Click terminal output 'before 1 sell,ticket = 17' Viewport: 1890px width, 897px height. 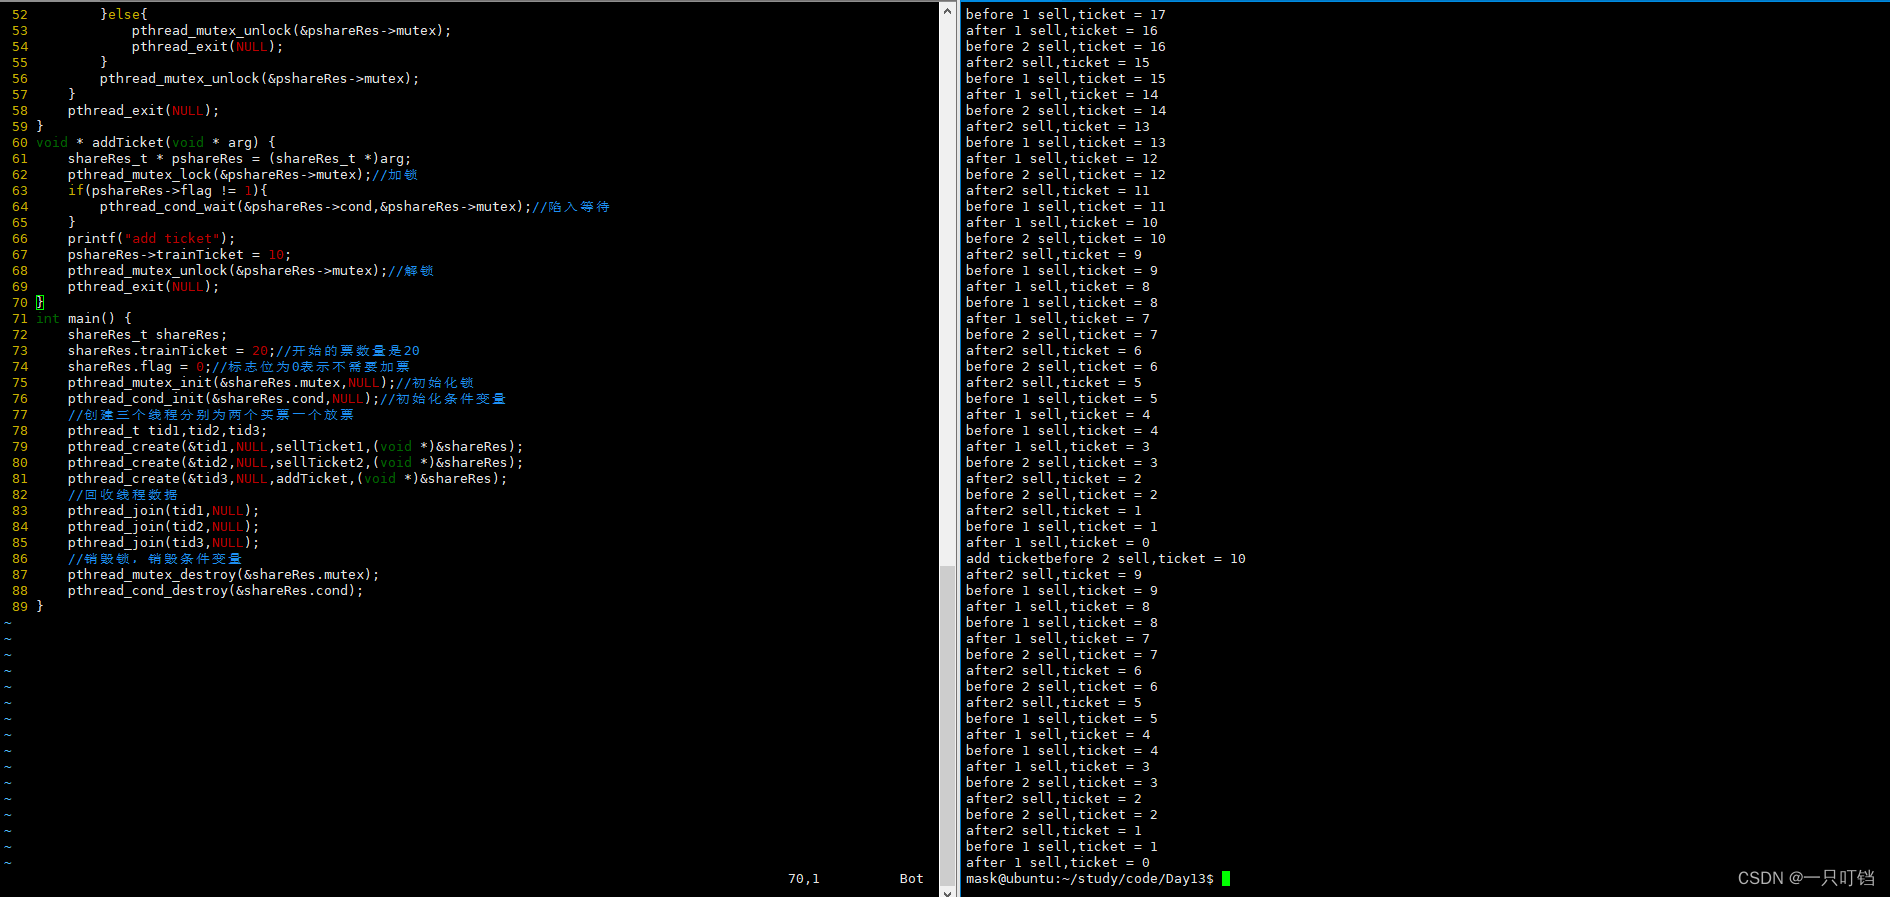click(x=1066, y=15)
